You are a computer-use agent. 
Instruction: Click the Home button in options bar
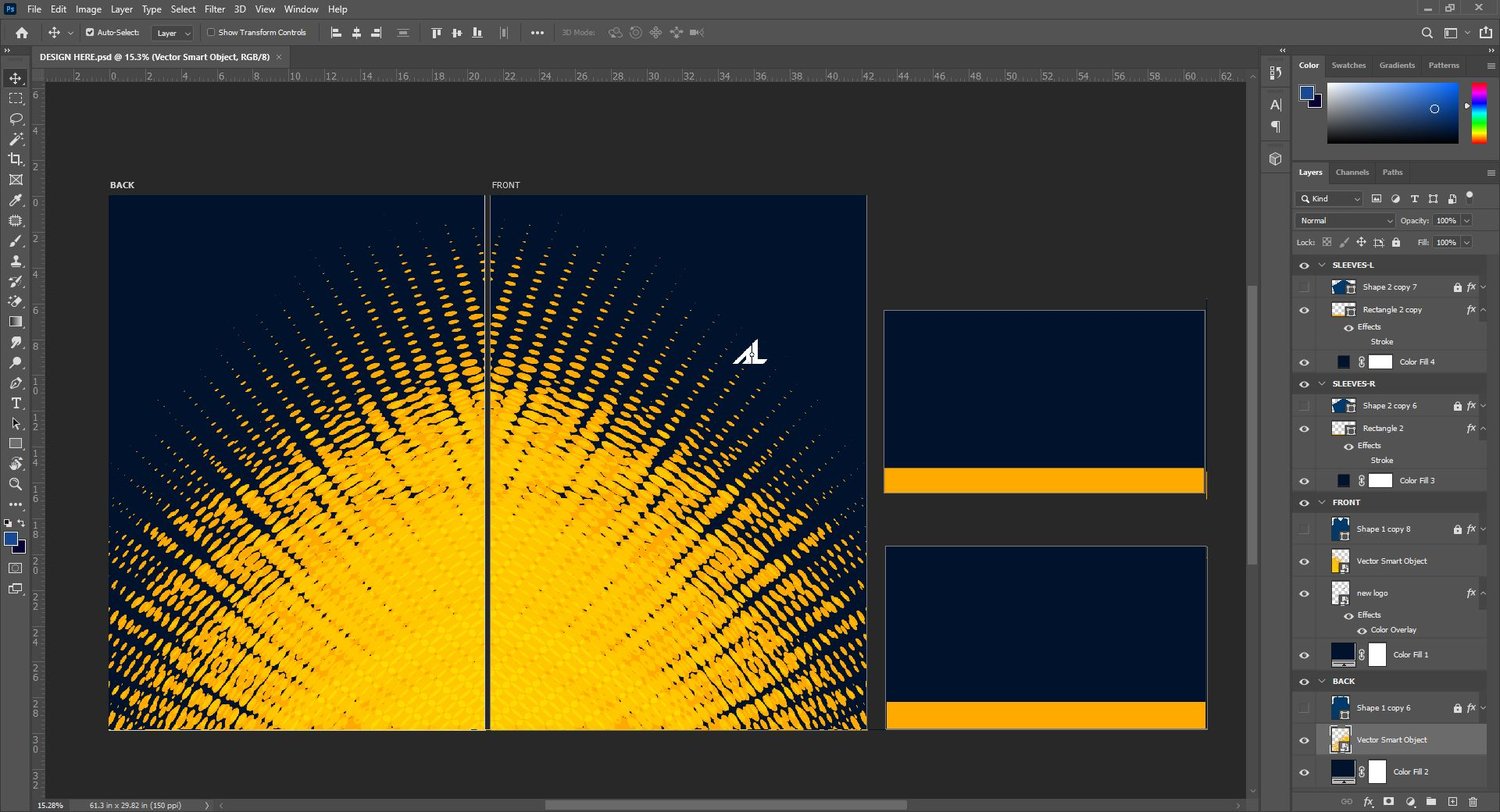coord(22,32)
